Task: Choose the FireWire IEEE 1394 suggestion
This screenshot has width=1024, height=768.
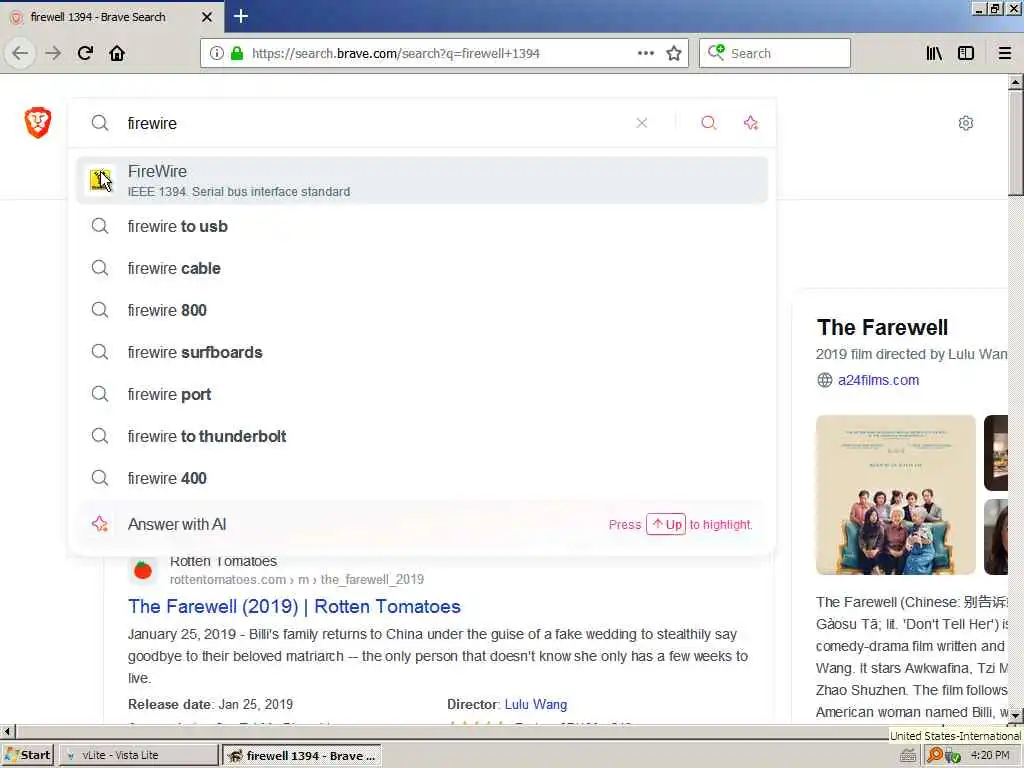Action: (x=422, y=180)
